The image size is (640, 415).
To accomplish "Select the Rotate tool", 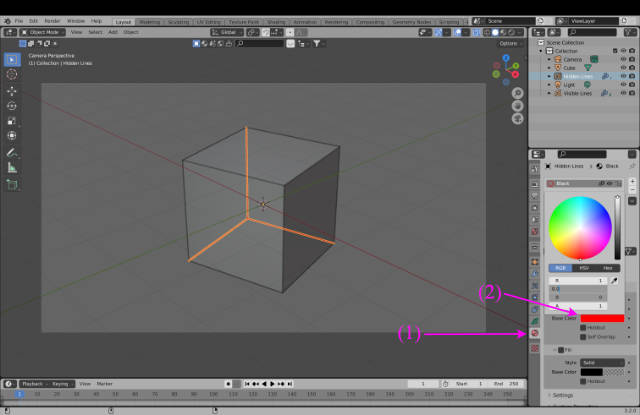I will click(11, 106).
